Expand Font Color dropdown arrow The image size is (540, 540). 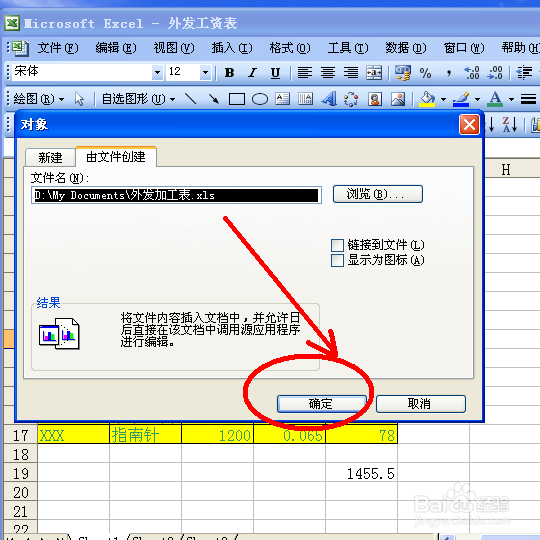tap(511, 99)
